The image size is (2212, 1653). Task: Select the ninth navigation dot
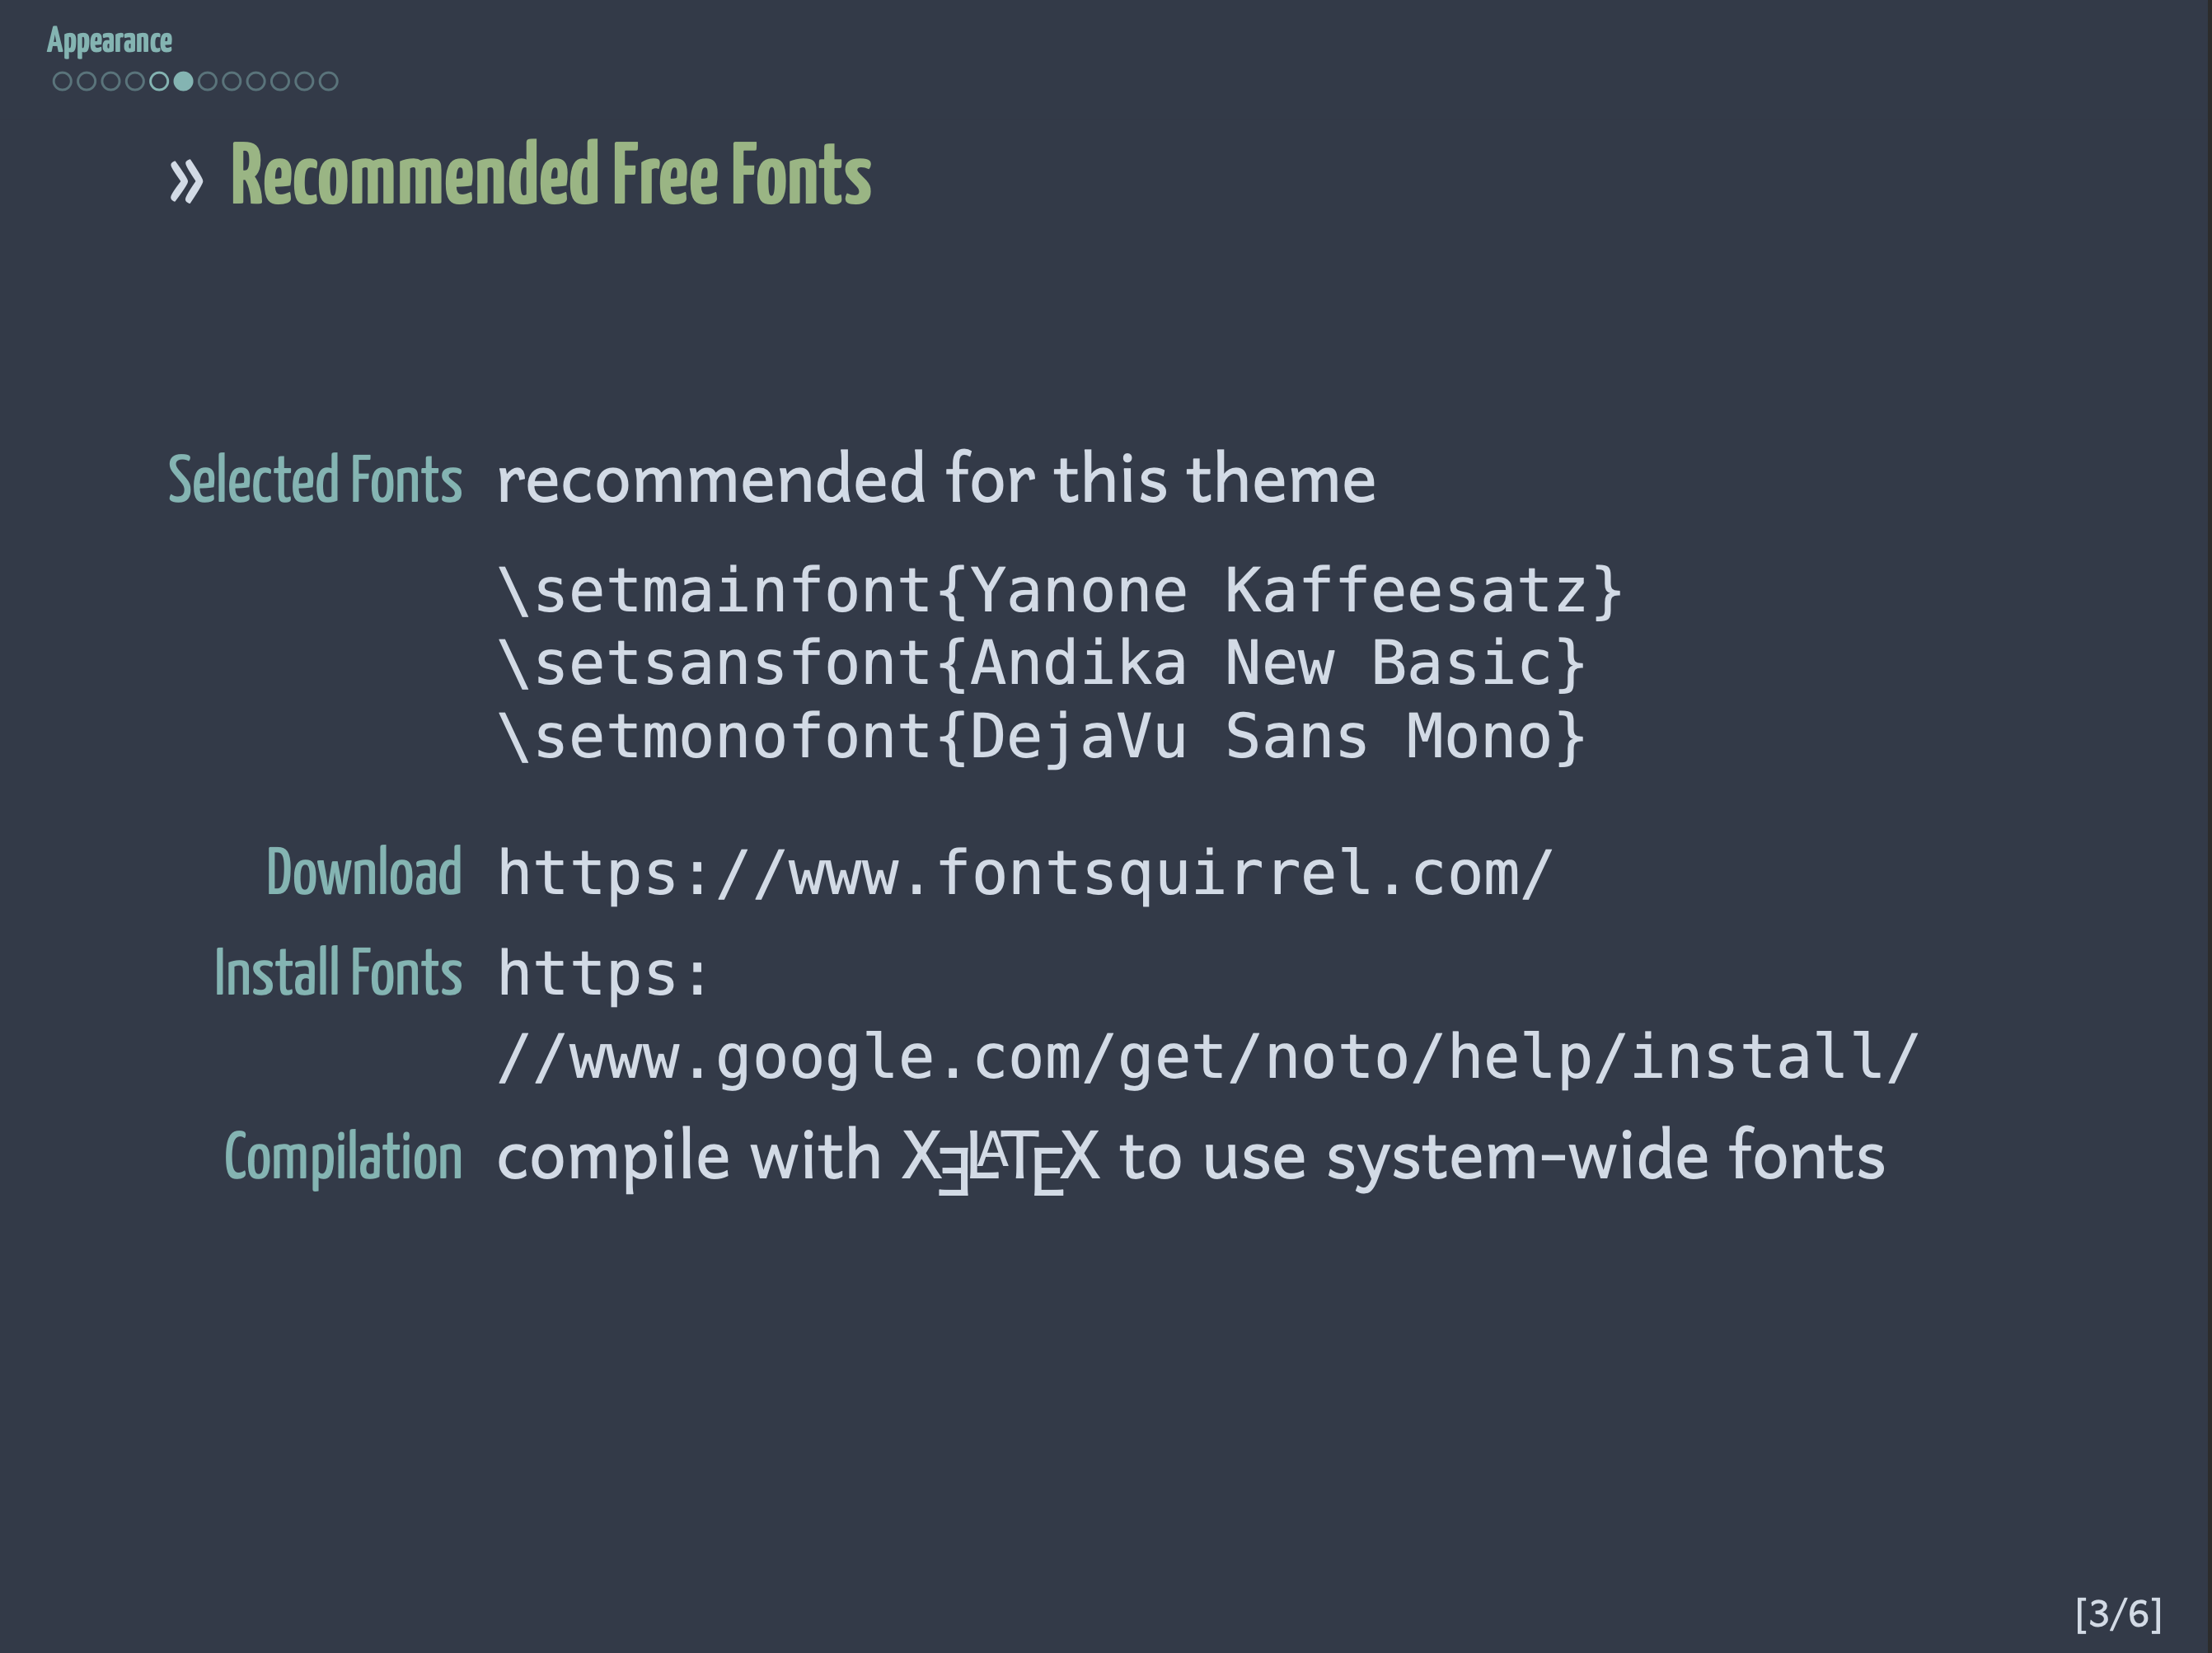256,82
